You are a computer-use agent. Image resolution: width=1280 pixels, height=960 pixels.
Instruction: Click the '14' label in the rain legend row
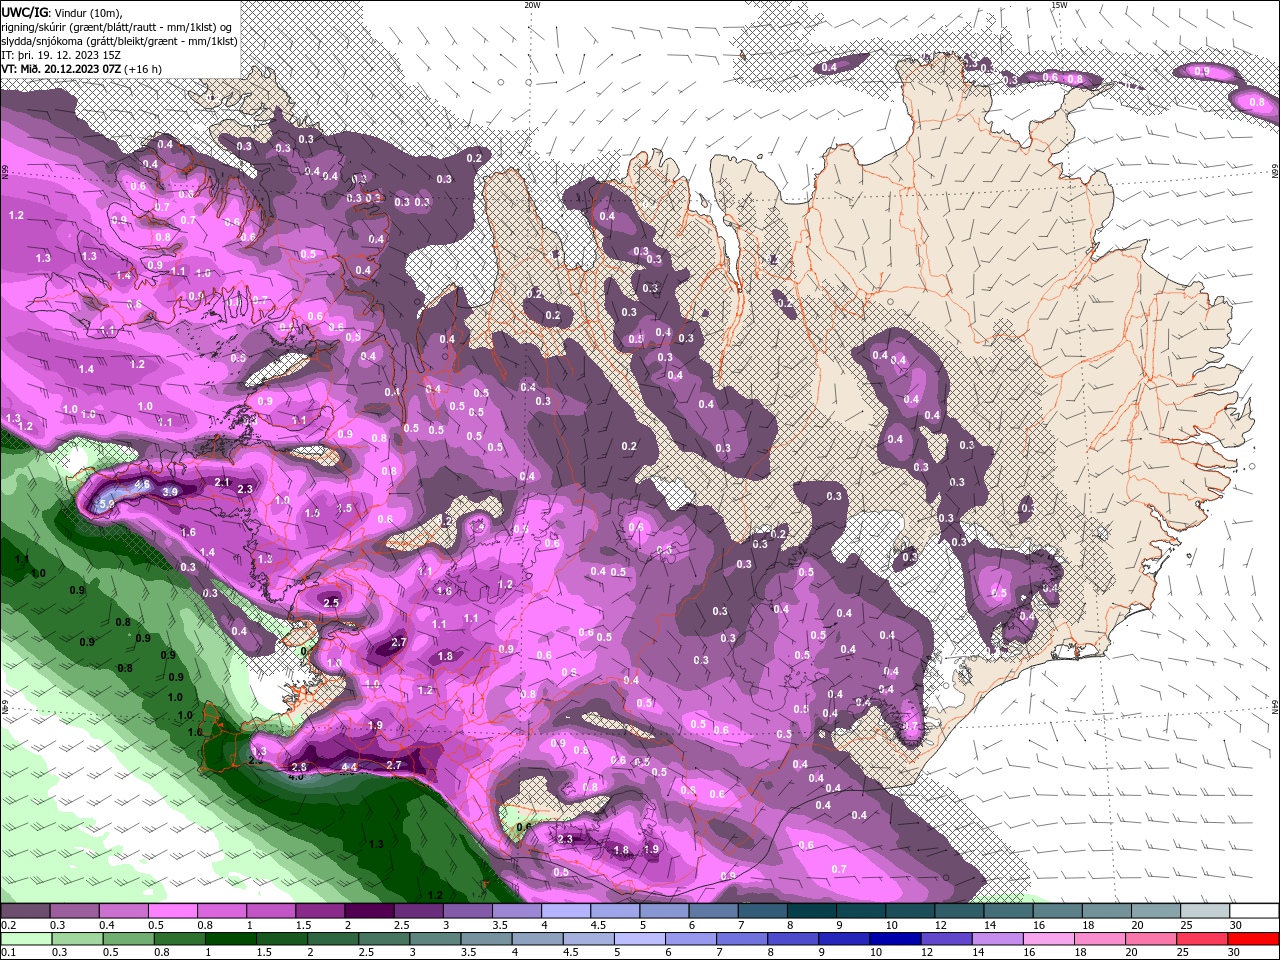[978, 952]
